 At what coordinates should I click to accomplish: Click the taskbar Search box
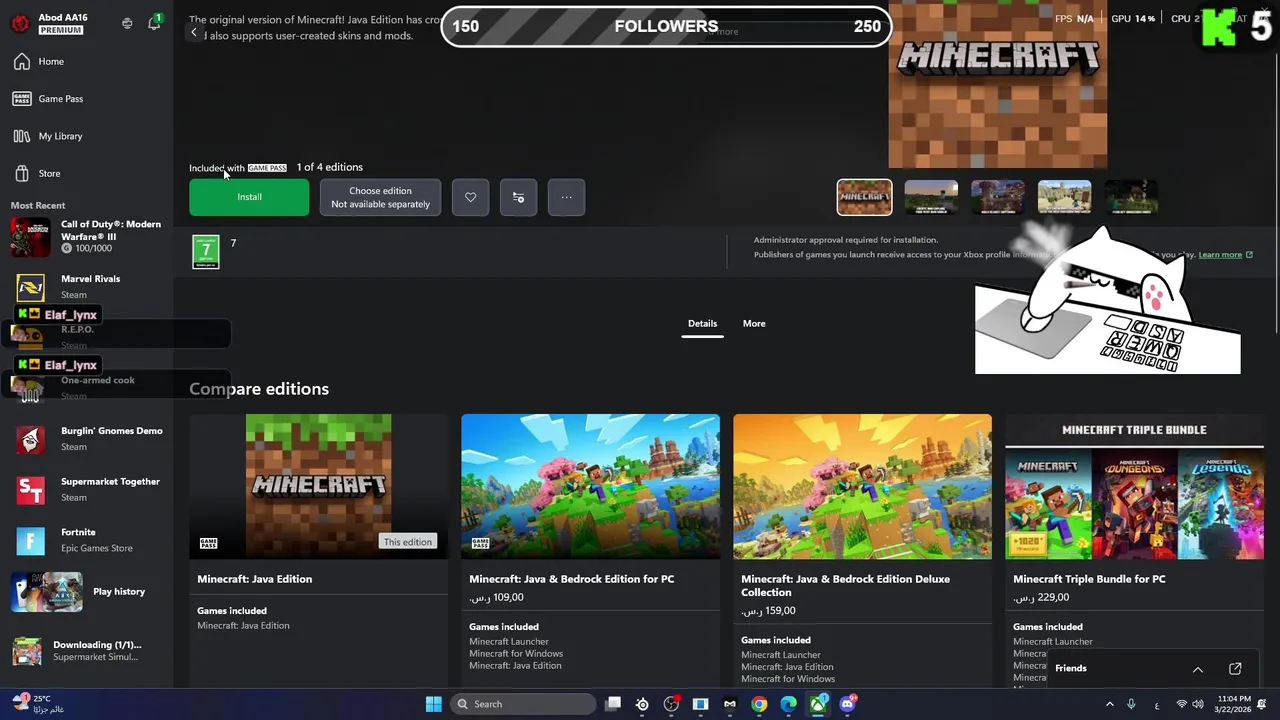524,704
